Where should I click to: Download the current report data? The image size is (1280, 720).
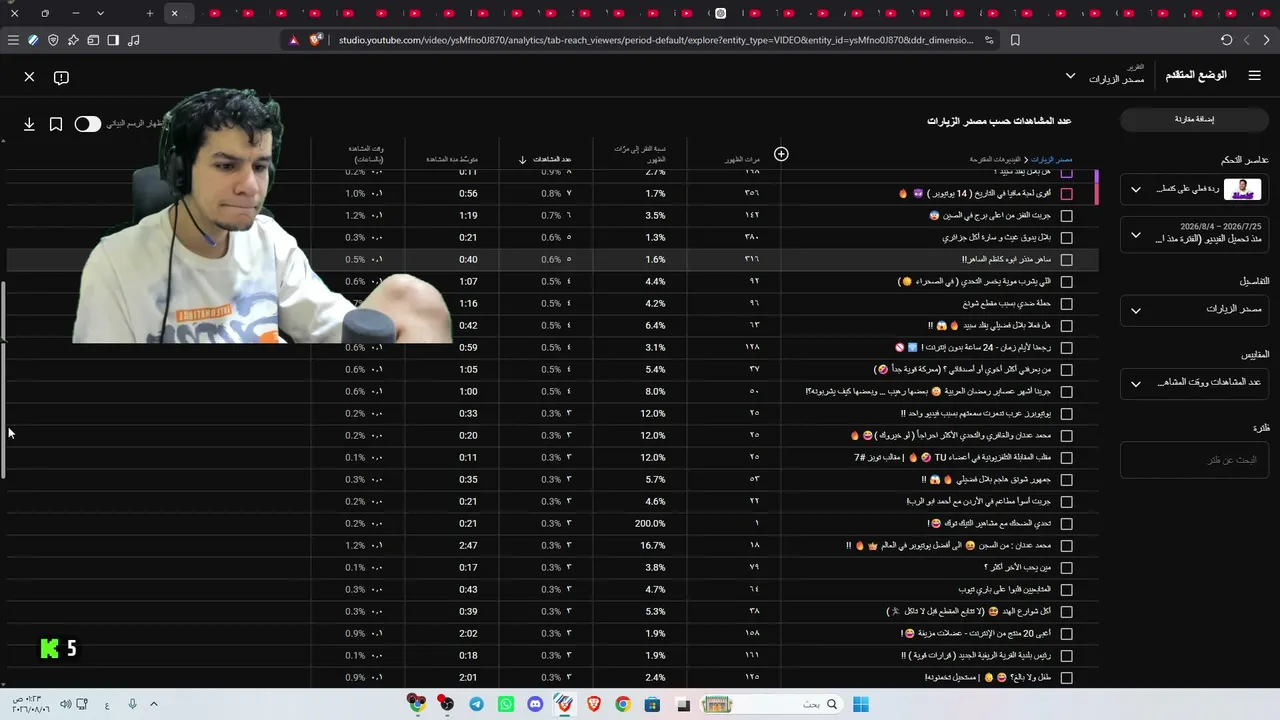29,124
